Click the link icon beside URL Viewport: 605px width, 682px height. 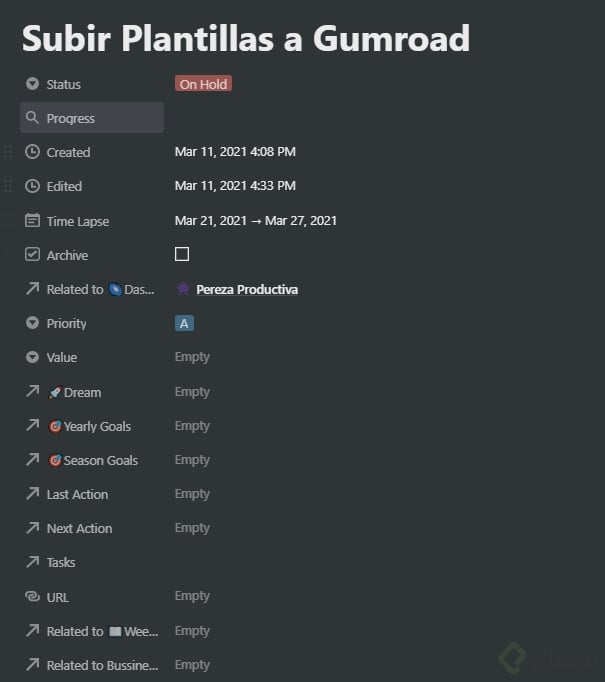(33, 597)
